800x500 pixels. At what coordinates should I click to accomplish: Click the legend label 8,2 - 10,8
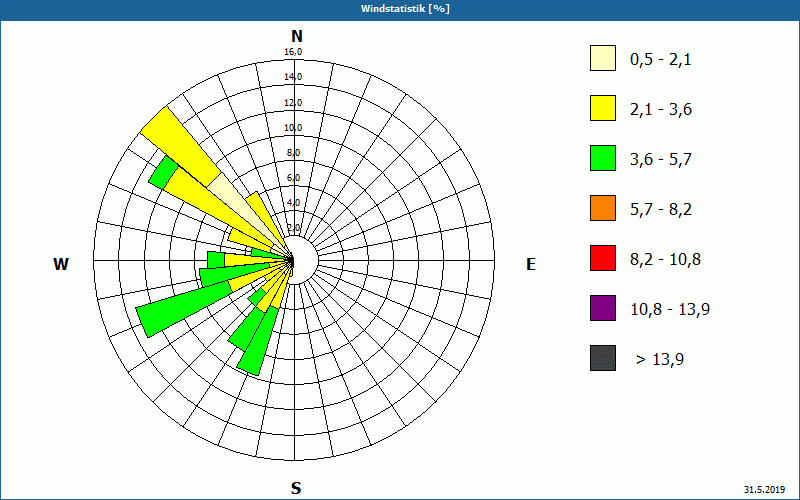pos(665,260)
